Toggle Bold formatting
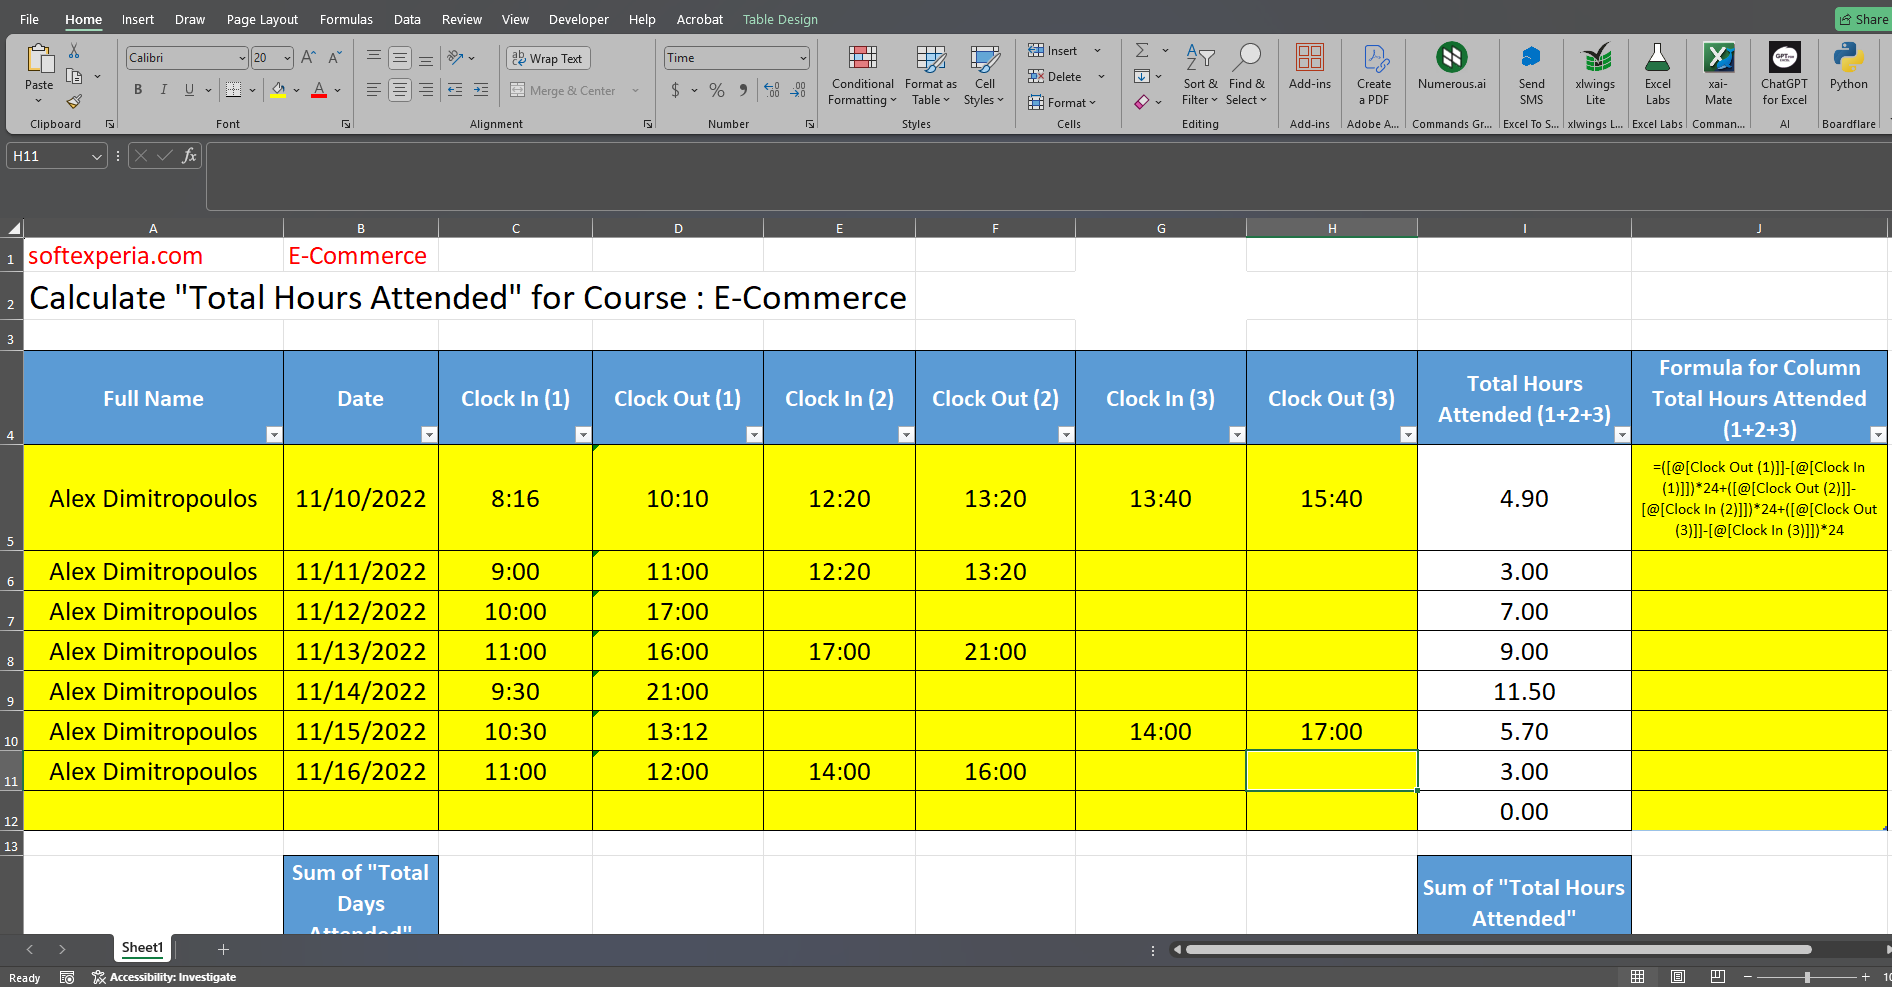 [138, 90]
